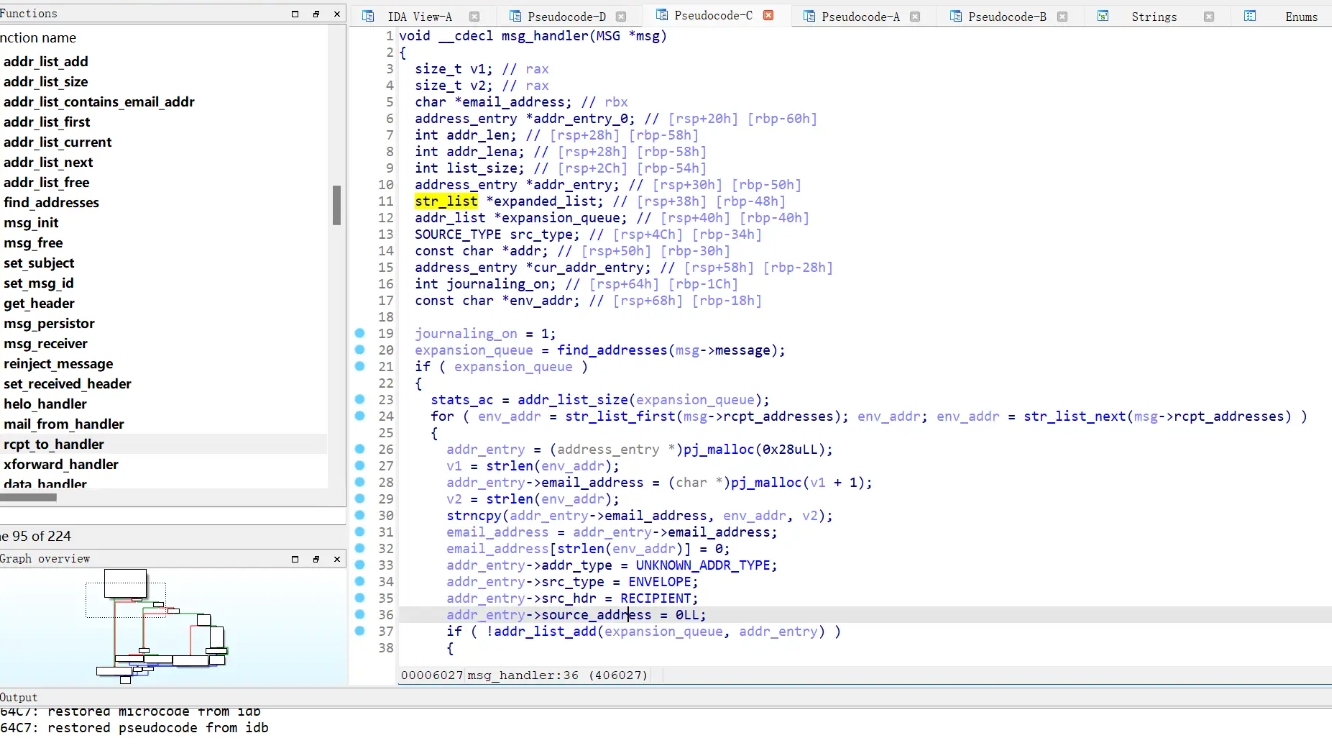Float the Graph overview panel
This screenshot has width=1332, height=754.
(295, 559)
